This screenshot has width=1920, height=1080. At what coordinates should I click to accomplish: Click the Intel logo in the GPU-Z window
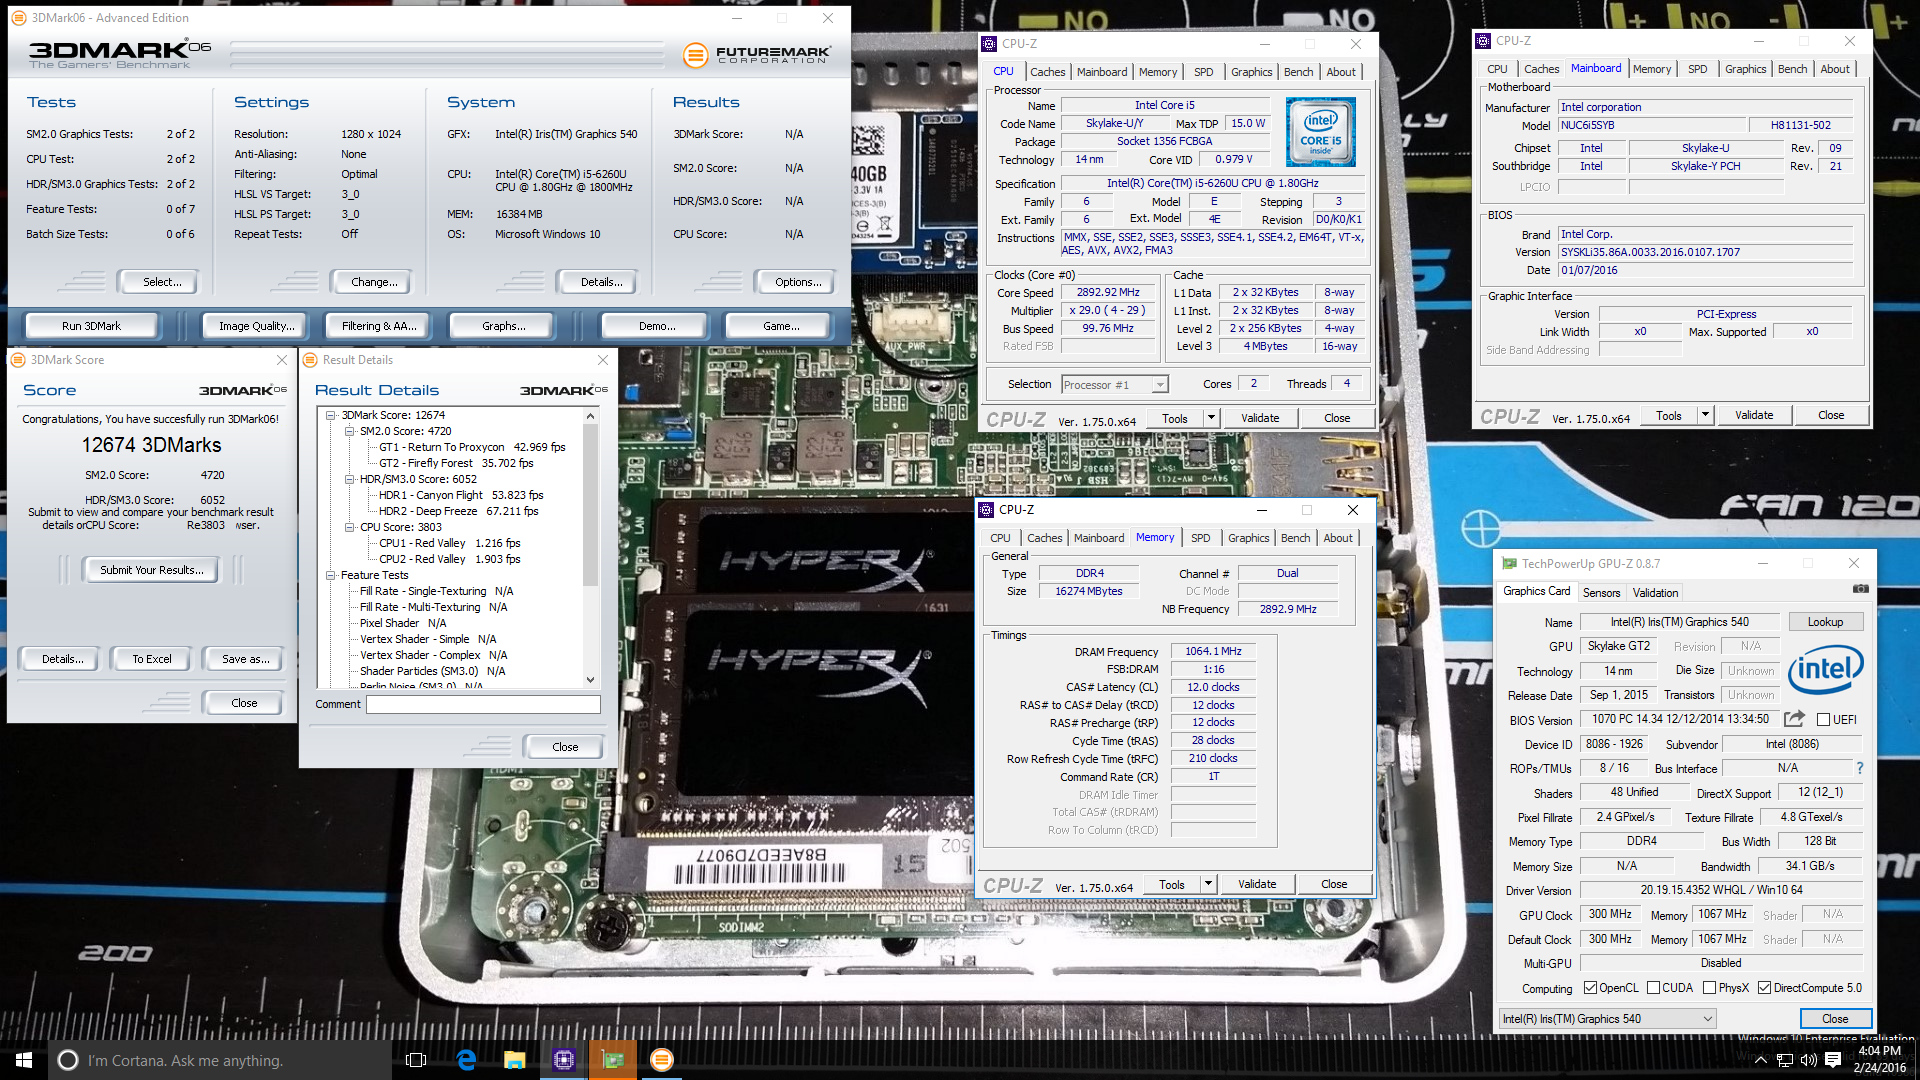[1825, 669]
